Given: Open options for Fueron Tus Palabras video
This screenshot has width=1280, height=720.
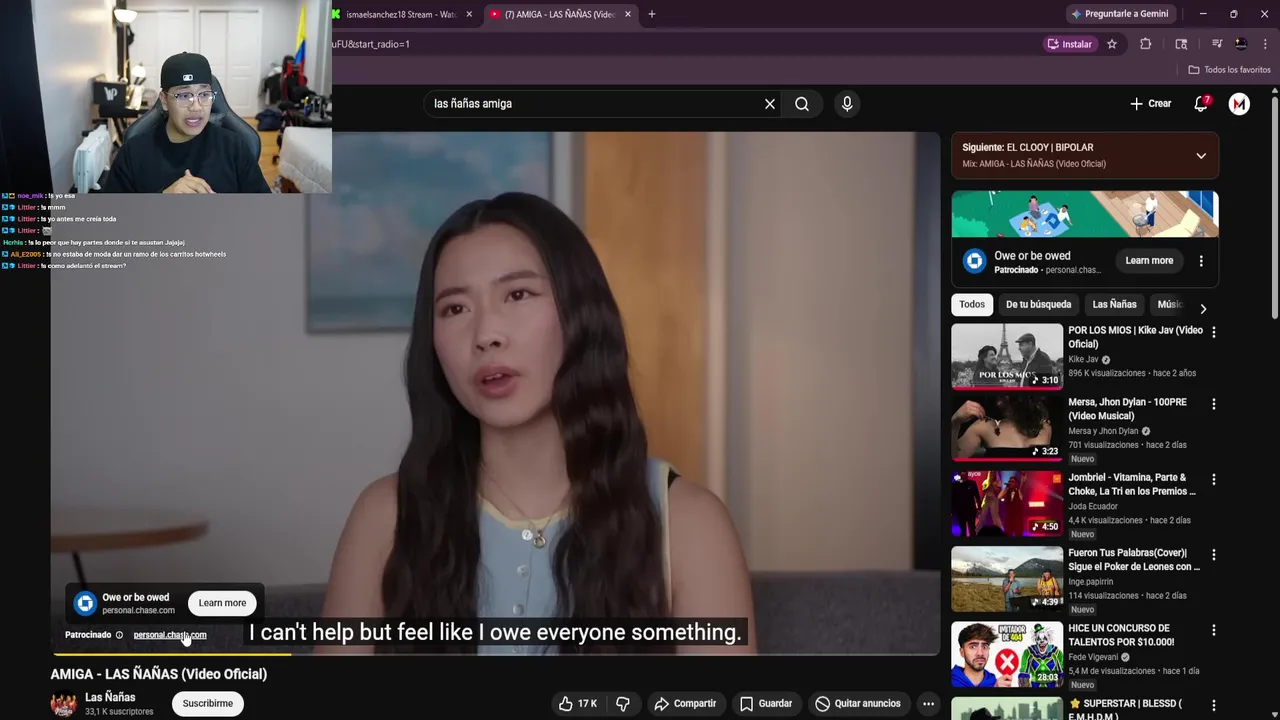Looking at the screenshot, I should 1214,554.
